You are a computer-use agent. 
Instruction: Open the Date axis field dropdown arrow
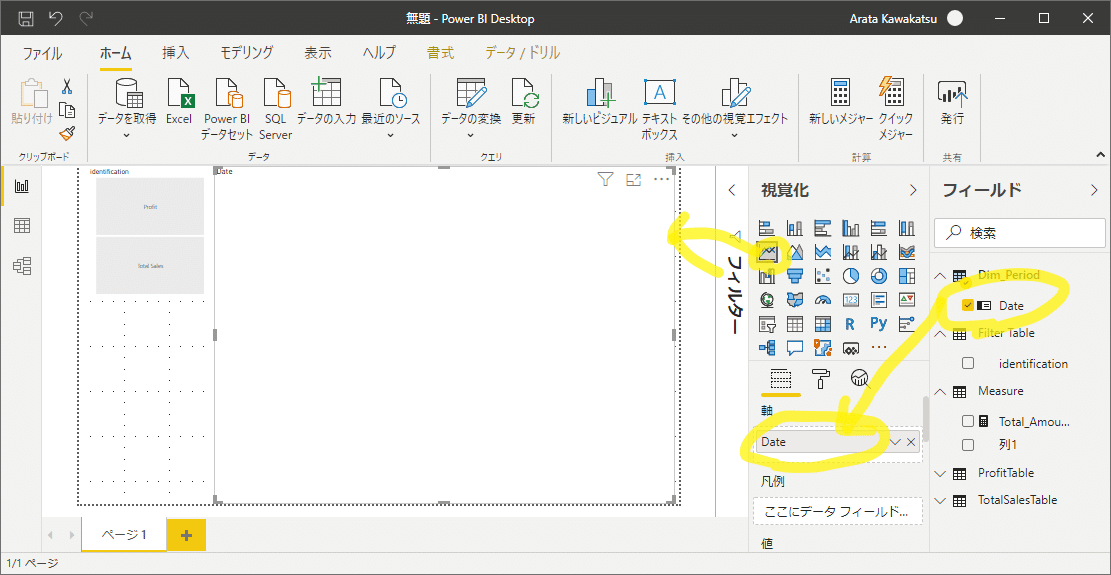(896, 442)
